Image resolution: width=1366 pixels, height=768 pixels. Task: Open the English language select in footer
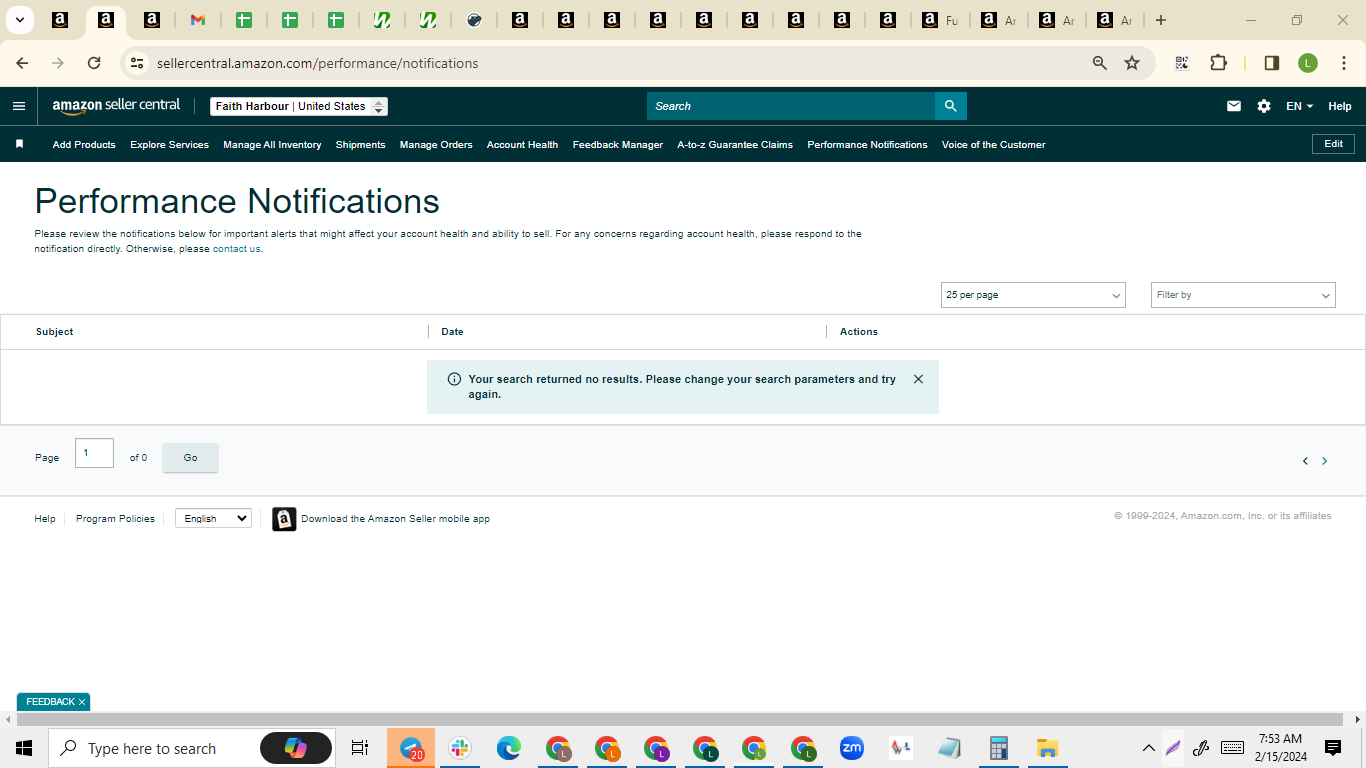[213, 518]
